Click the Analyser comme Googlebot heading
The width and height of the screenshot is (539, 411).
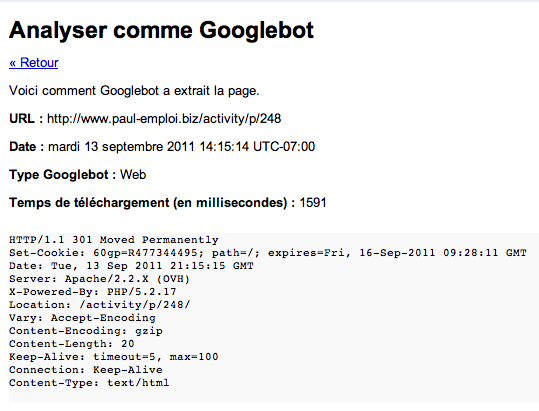(x=161, y=30)
